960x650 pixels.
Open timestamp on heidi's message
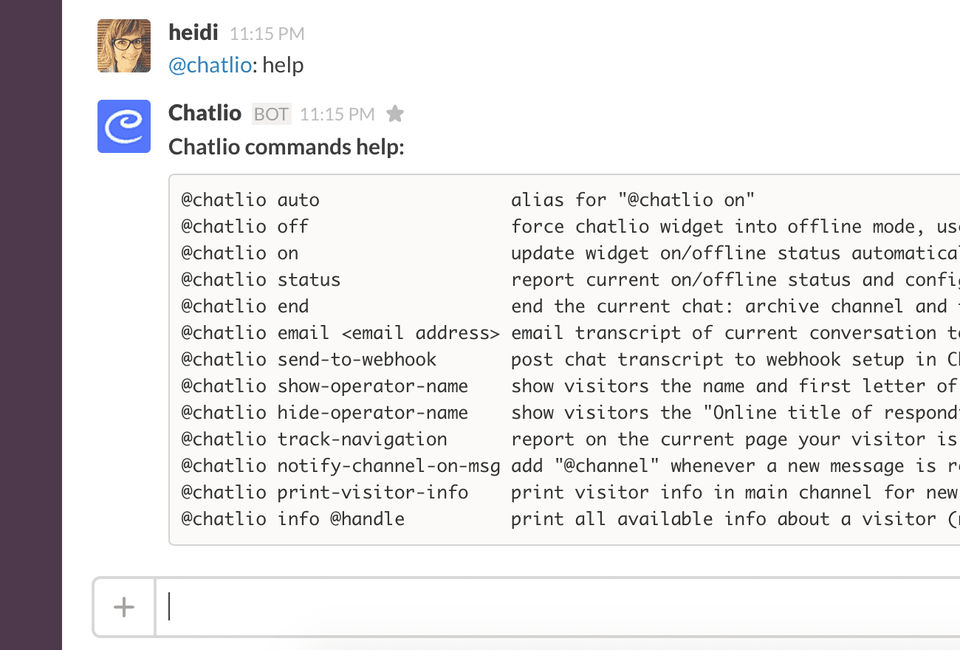267,34
